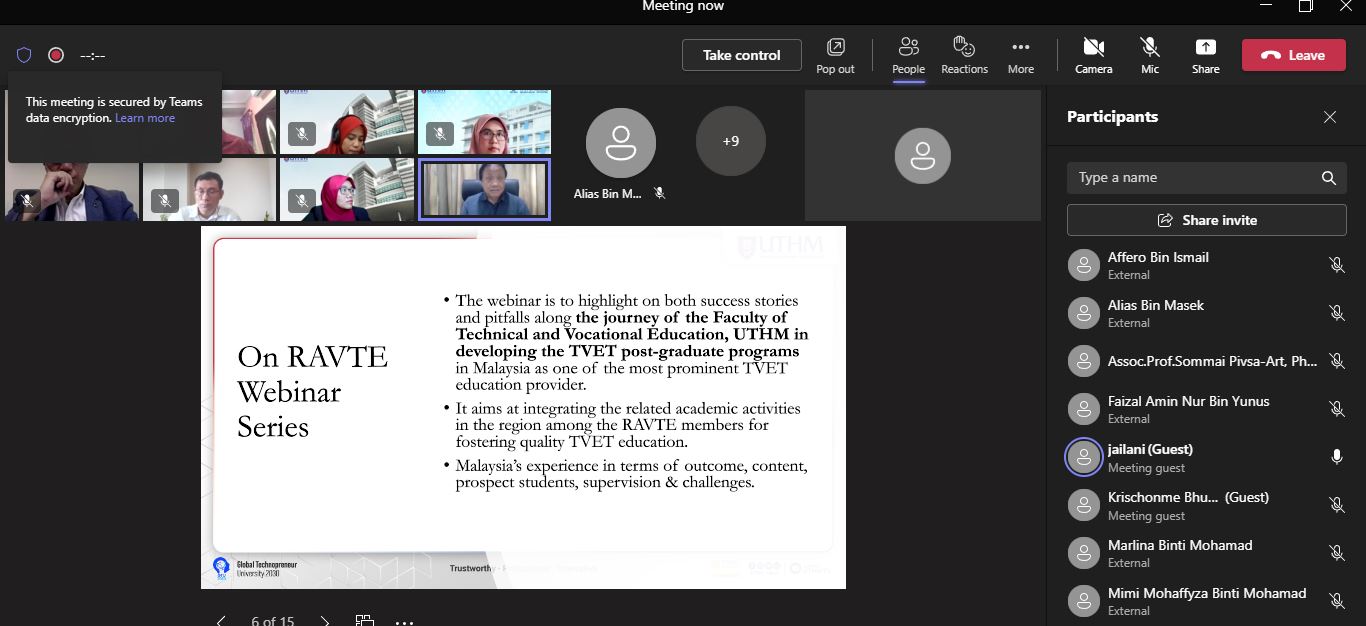Screen dimensions: 1366x626
Task: Click mic icon beside Marlina Binti Mohamad
Action: pyautogui.click(x=1336, y=553)
